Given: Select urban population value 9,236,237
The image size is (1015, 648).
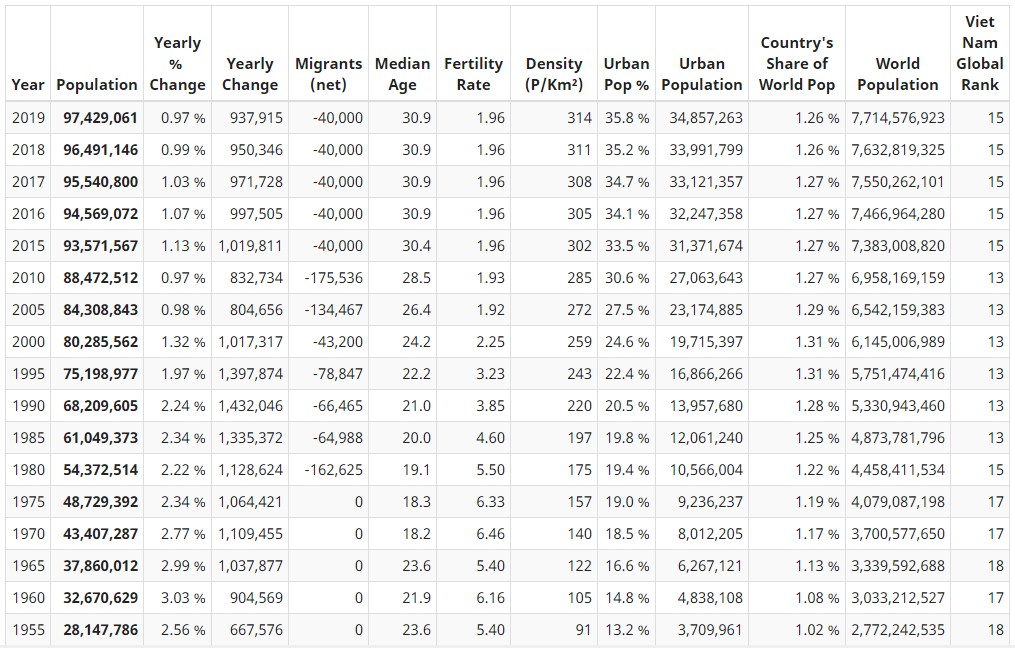Looking at the screenshot, I should (x=710, y=502).
